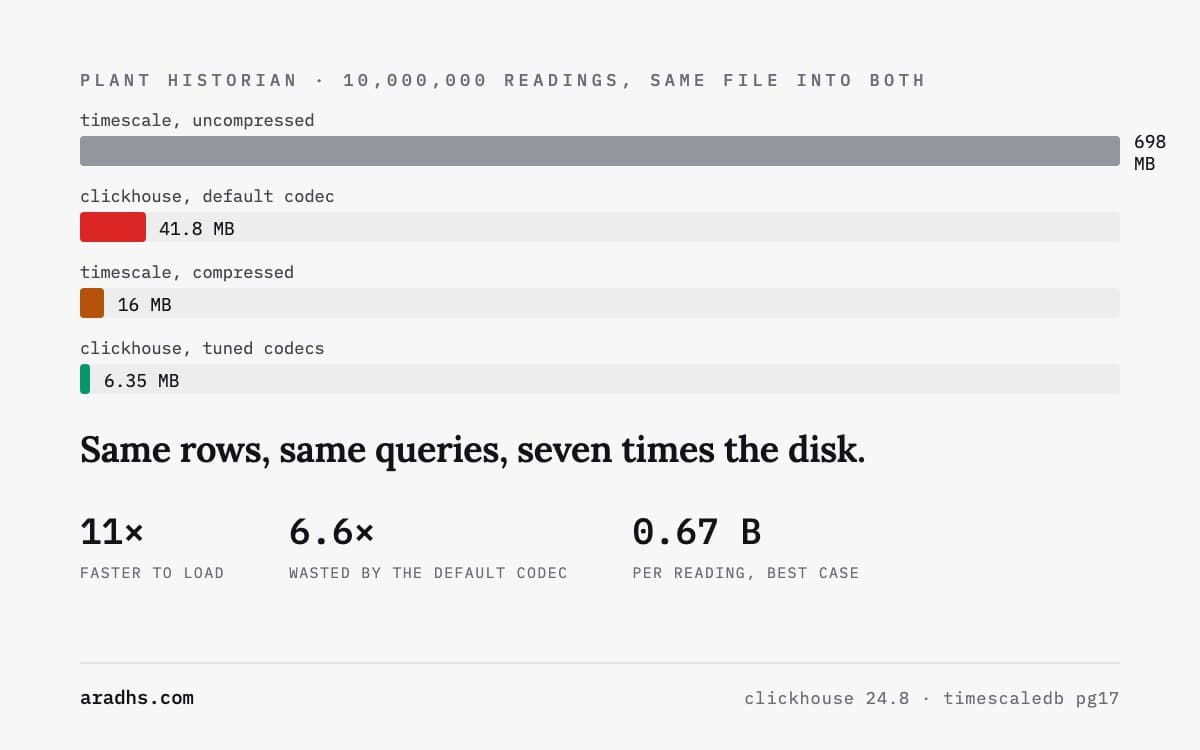Click the 'Faster to load' caption
This screenshot has width=1200, height=750.
[152, 573]
